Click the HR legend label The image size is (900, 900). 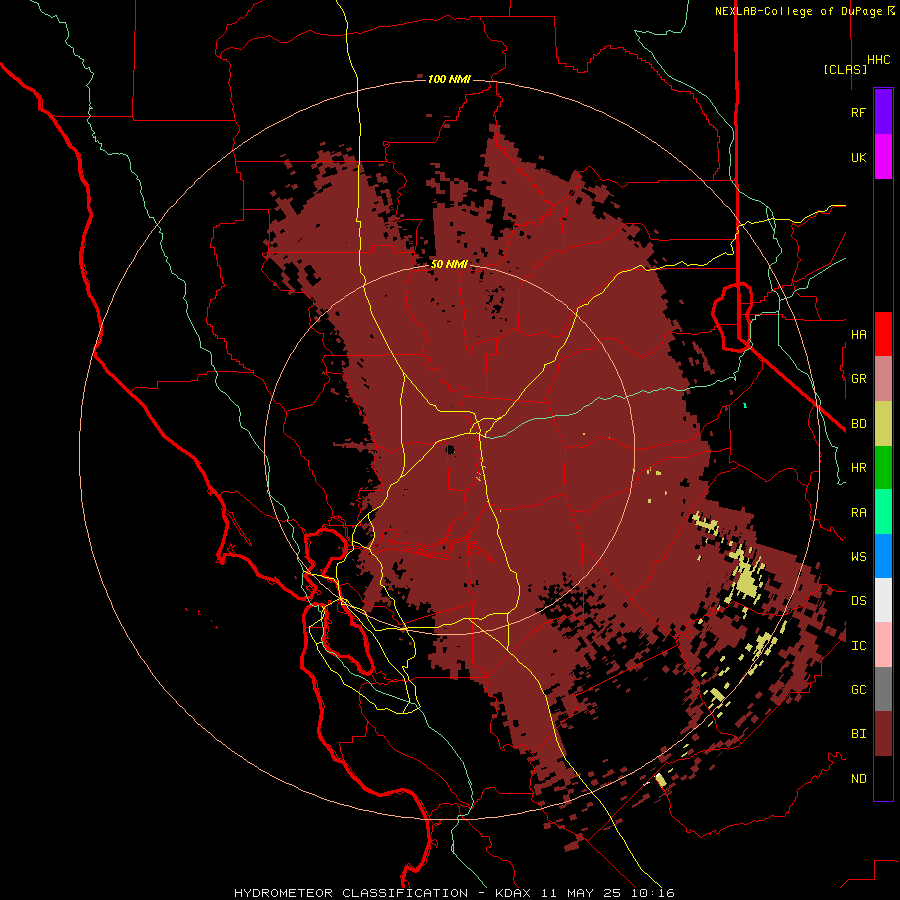[858, 468]
